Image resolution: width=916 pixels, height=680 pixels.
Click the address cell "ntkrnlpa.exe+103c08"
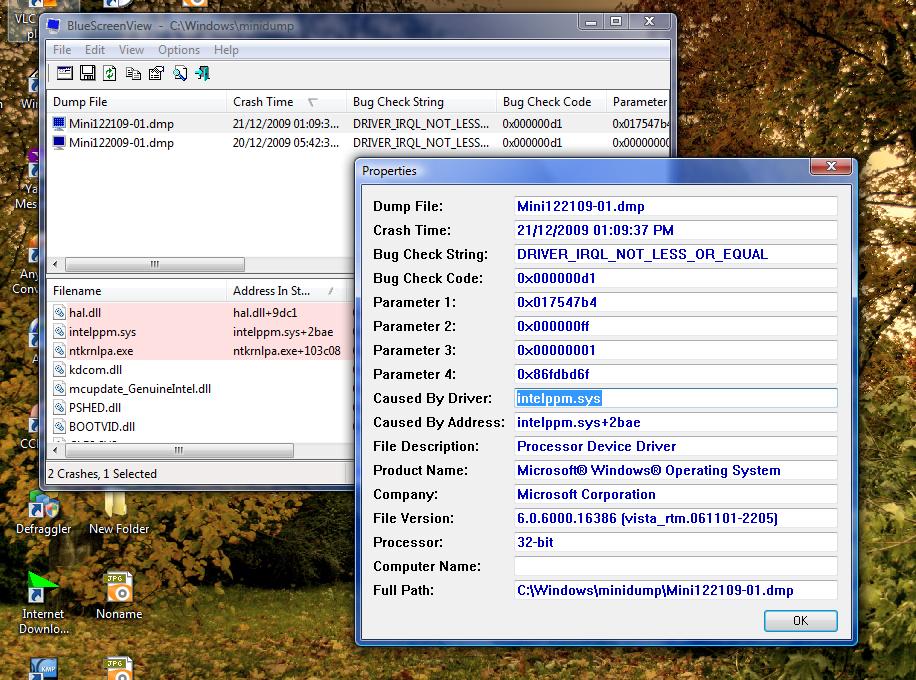tap(286, 351)
